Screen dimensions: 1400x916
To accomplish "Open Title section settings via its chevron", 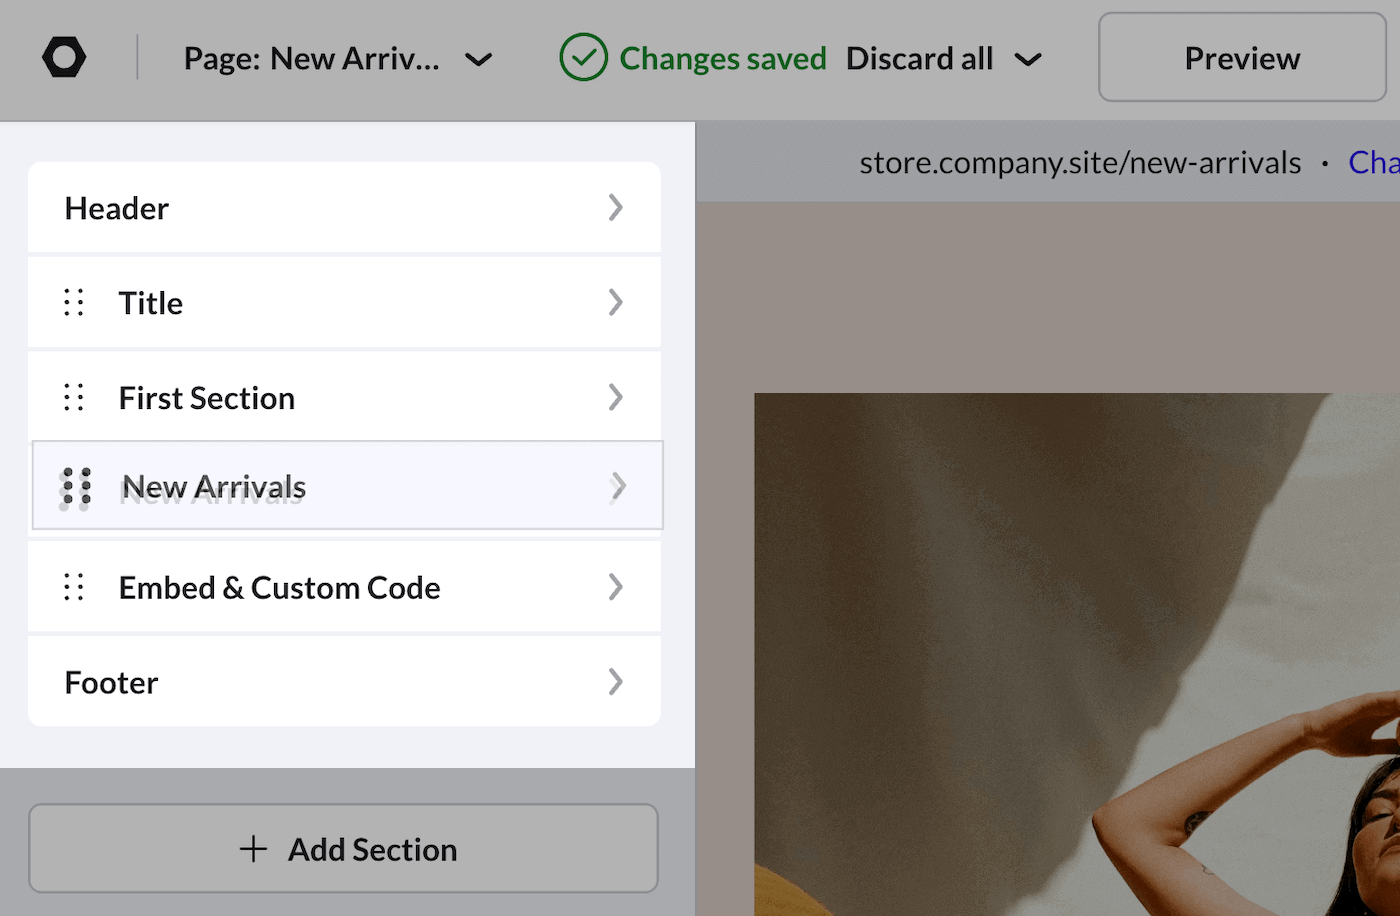I will click(x=616, y=302).
